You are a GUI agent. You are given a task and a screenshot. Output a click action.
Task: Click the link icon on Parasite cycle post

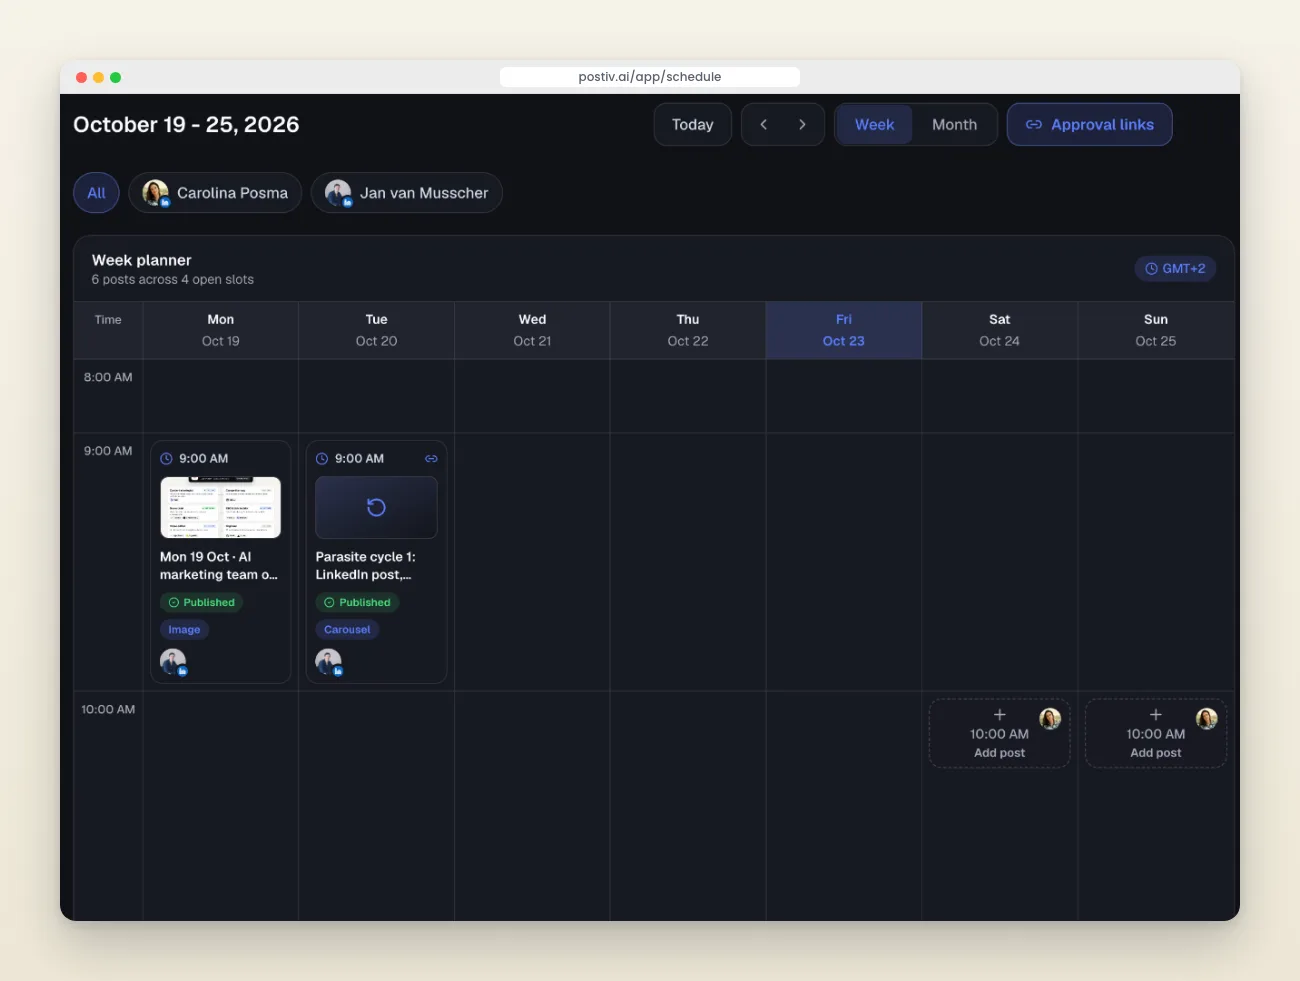point(431,458)
